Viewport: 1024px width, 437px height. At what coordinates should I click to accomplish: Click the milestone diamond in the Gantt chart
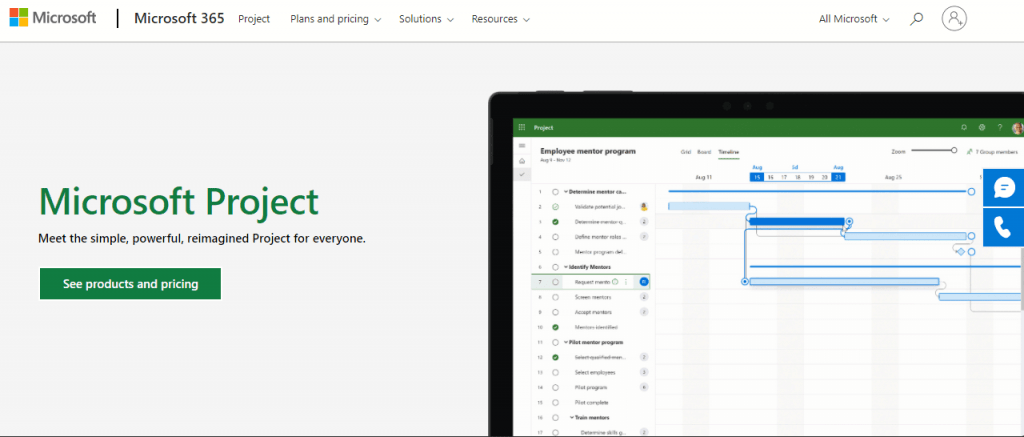961,251
